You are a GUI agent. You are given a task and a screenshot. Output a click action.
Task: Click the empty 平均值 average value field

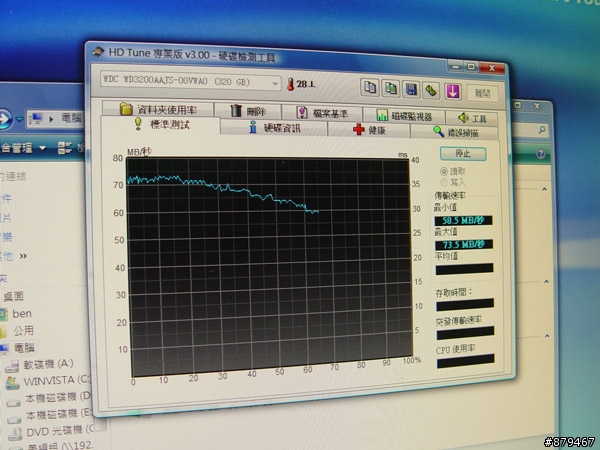(465, 269)
